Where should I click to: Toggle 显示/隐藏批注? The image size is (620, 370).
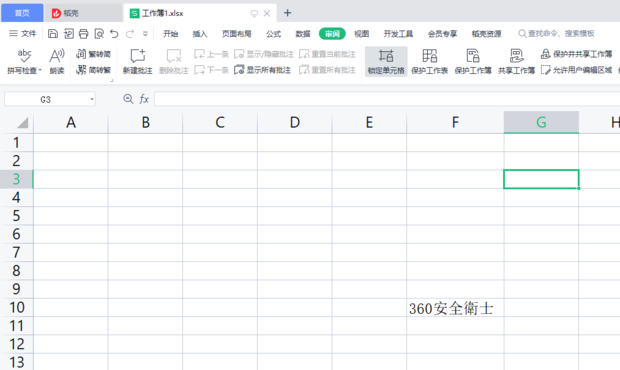pos(264,54)
